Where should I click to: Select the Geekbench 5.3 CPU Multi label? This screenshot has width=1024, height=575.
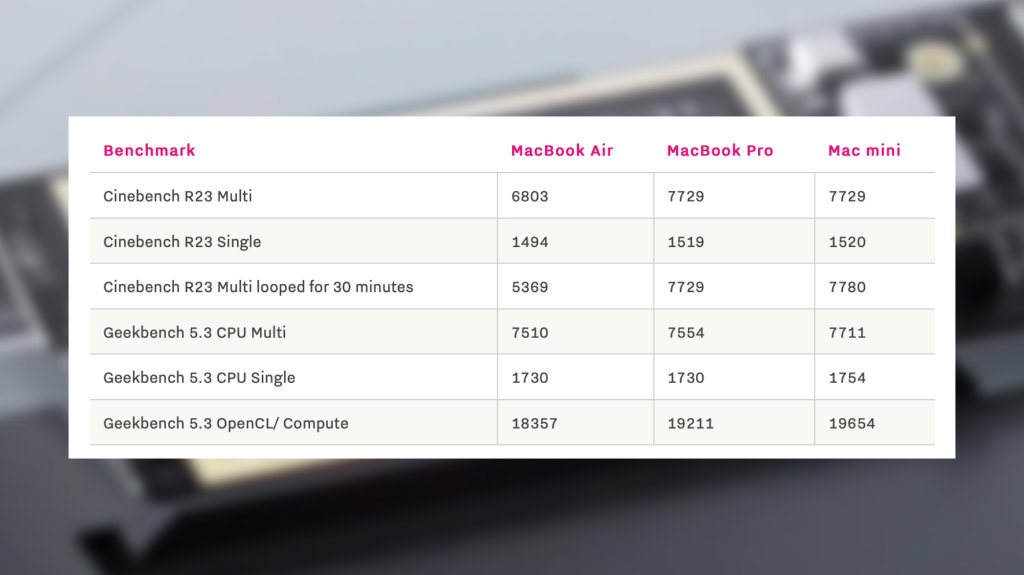click(x=194, y=332)
